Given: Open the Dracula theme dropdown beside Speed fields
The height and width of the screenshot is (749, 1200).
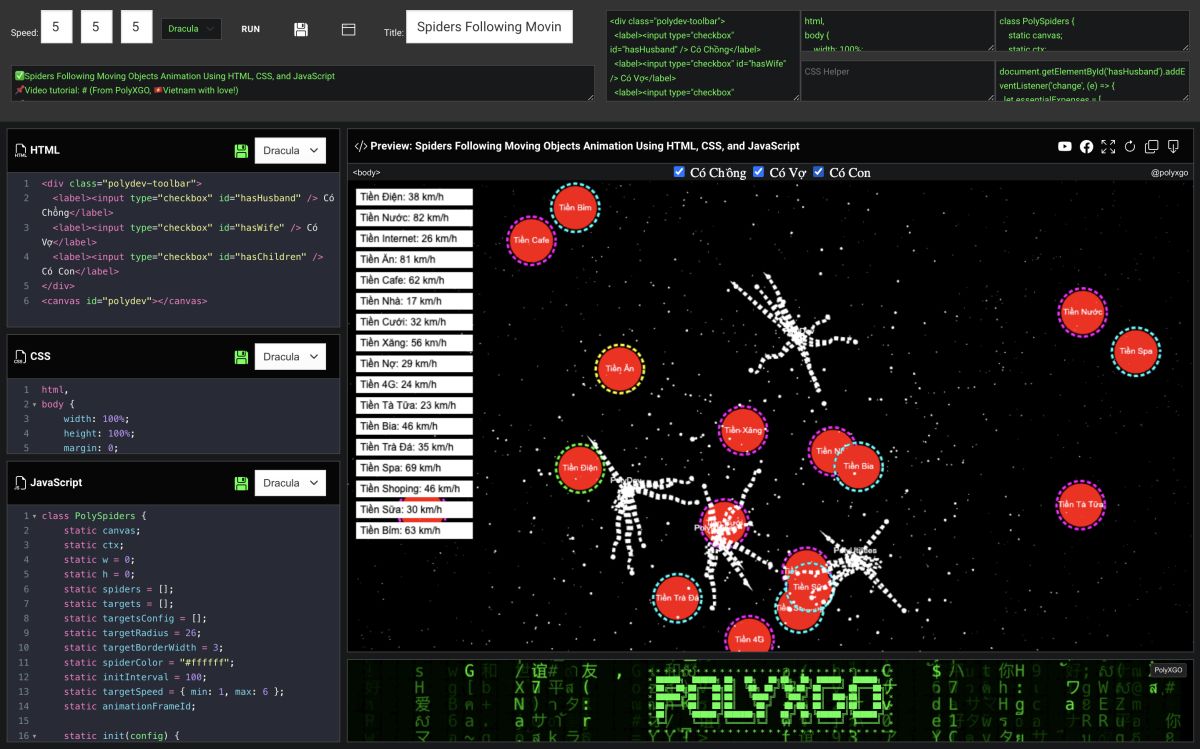Looking at the screenshot, I should 191,29.
